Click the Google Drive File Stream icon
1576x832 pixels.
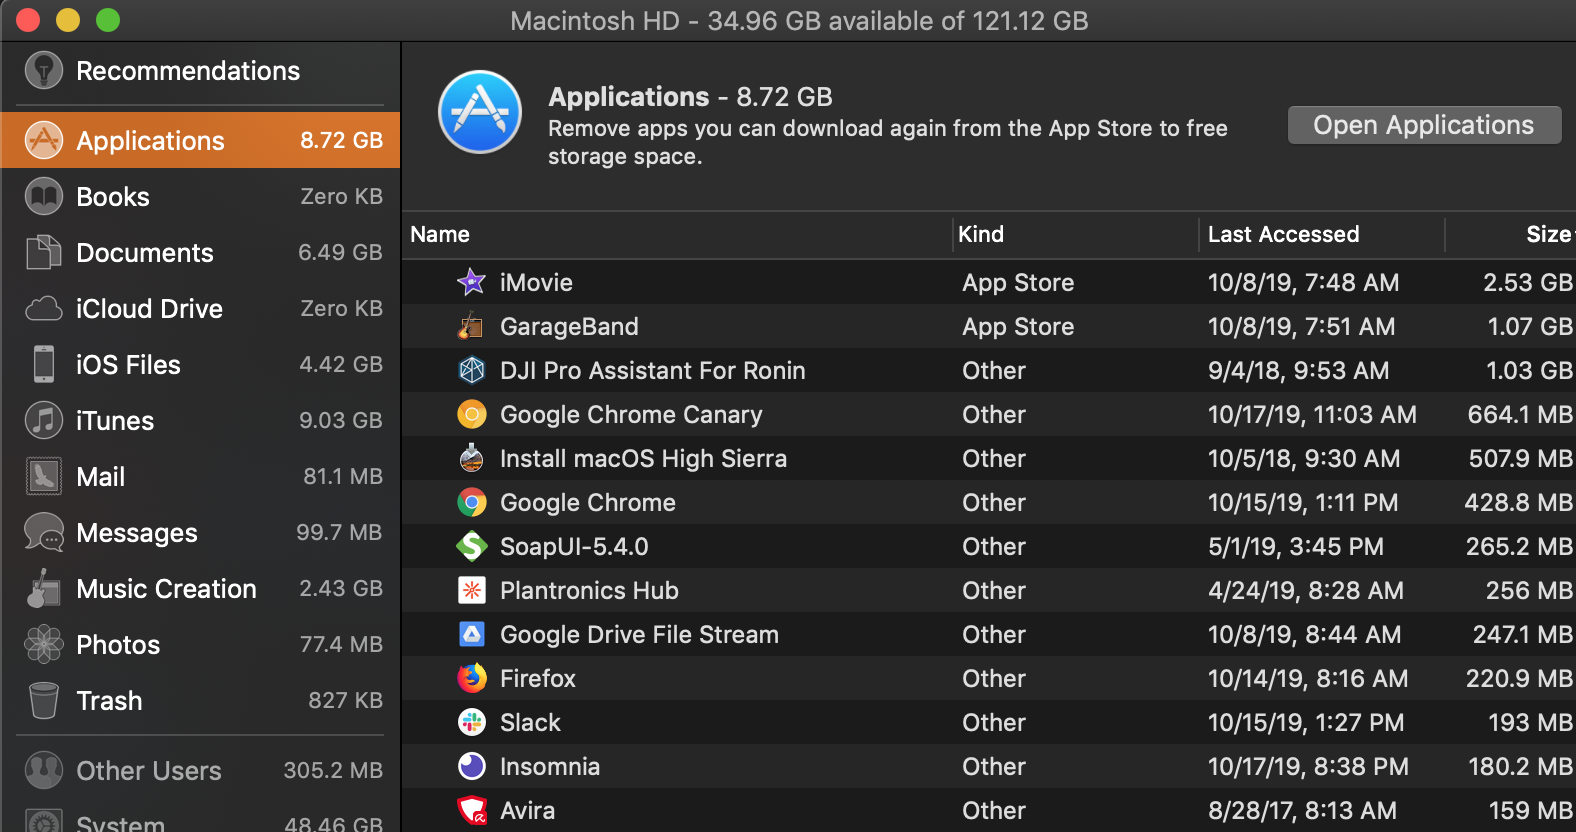[x=471, y=634]
